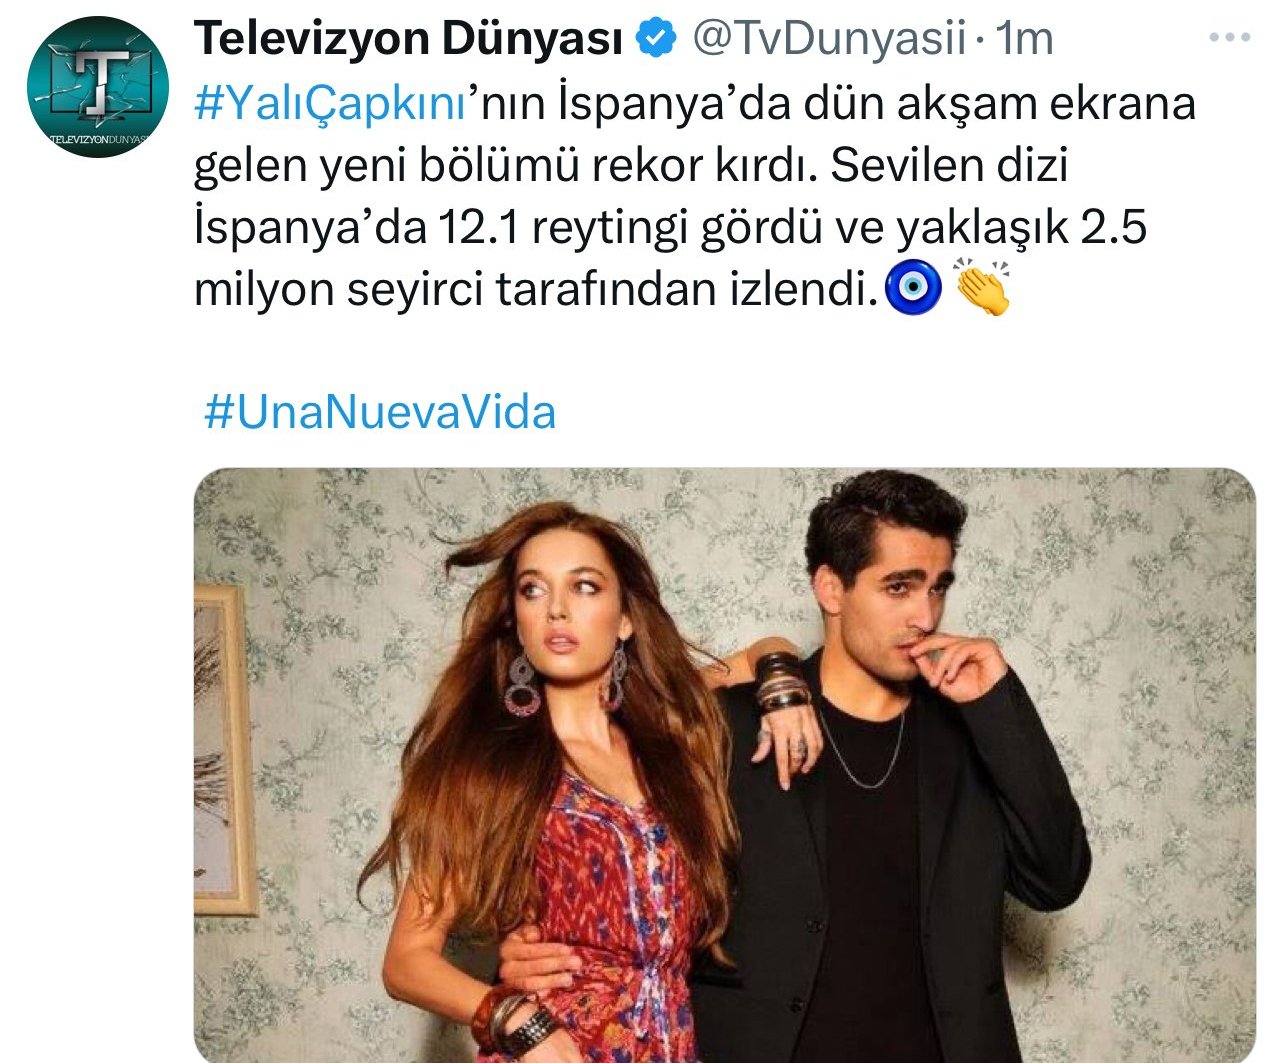This screenshot has width=1284, height=1063.
Task: Open the attached tweet photo
Action: 725,765
